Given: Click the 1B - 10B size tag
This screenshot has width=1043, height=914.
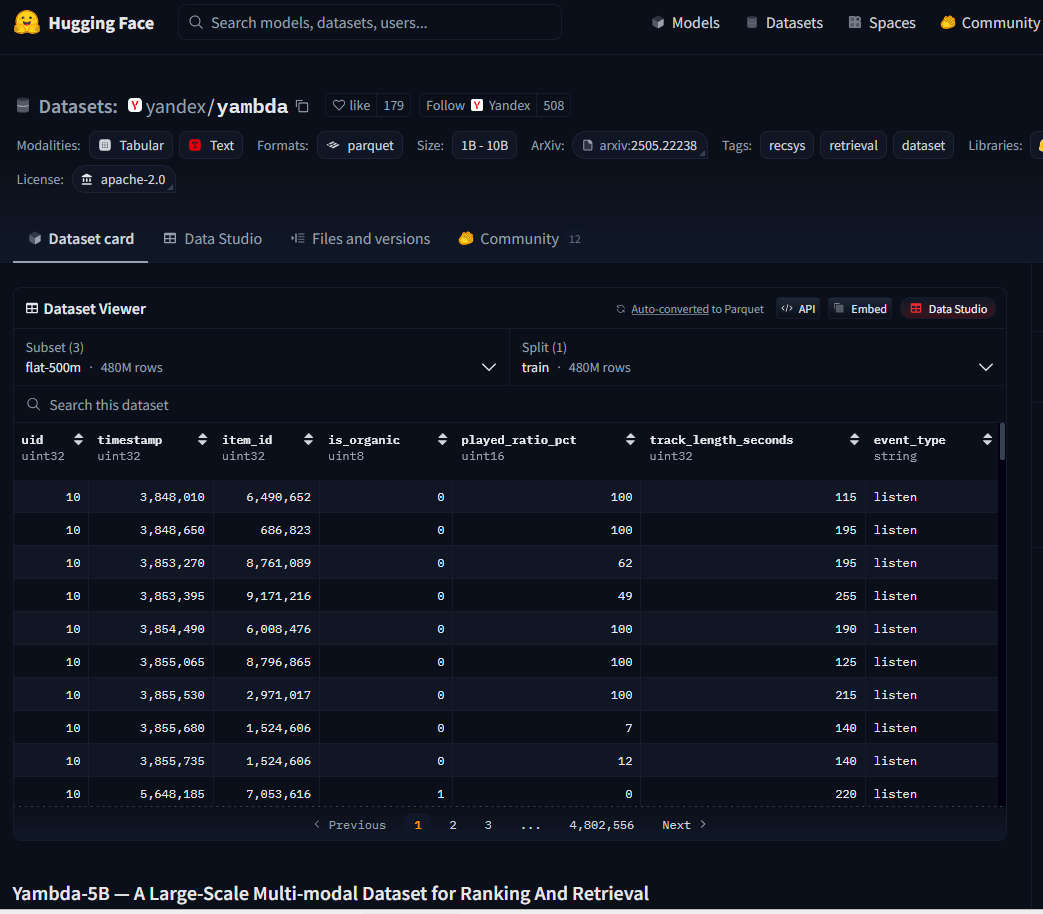Looking at the screenshot, I should click(x=484, y=146).
